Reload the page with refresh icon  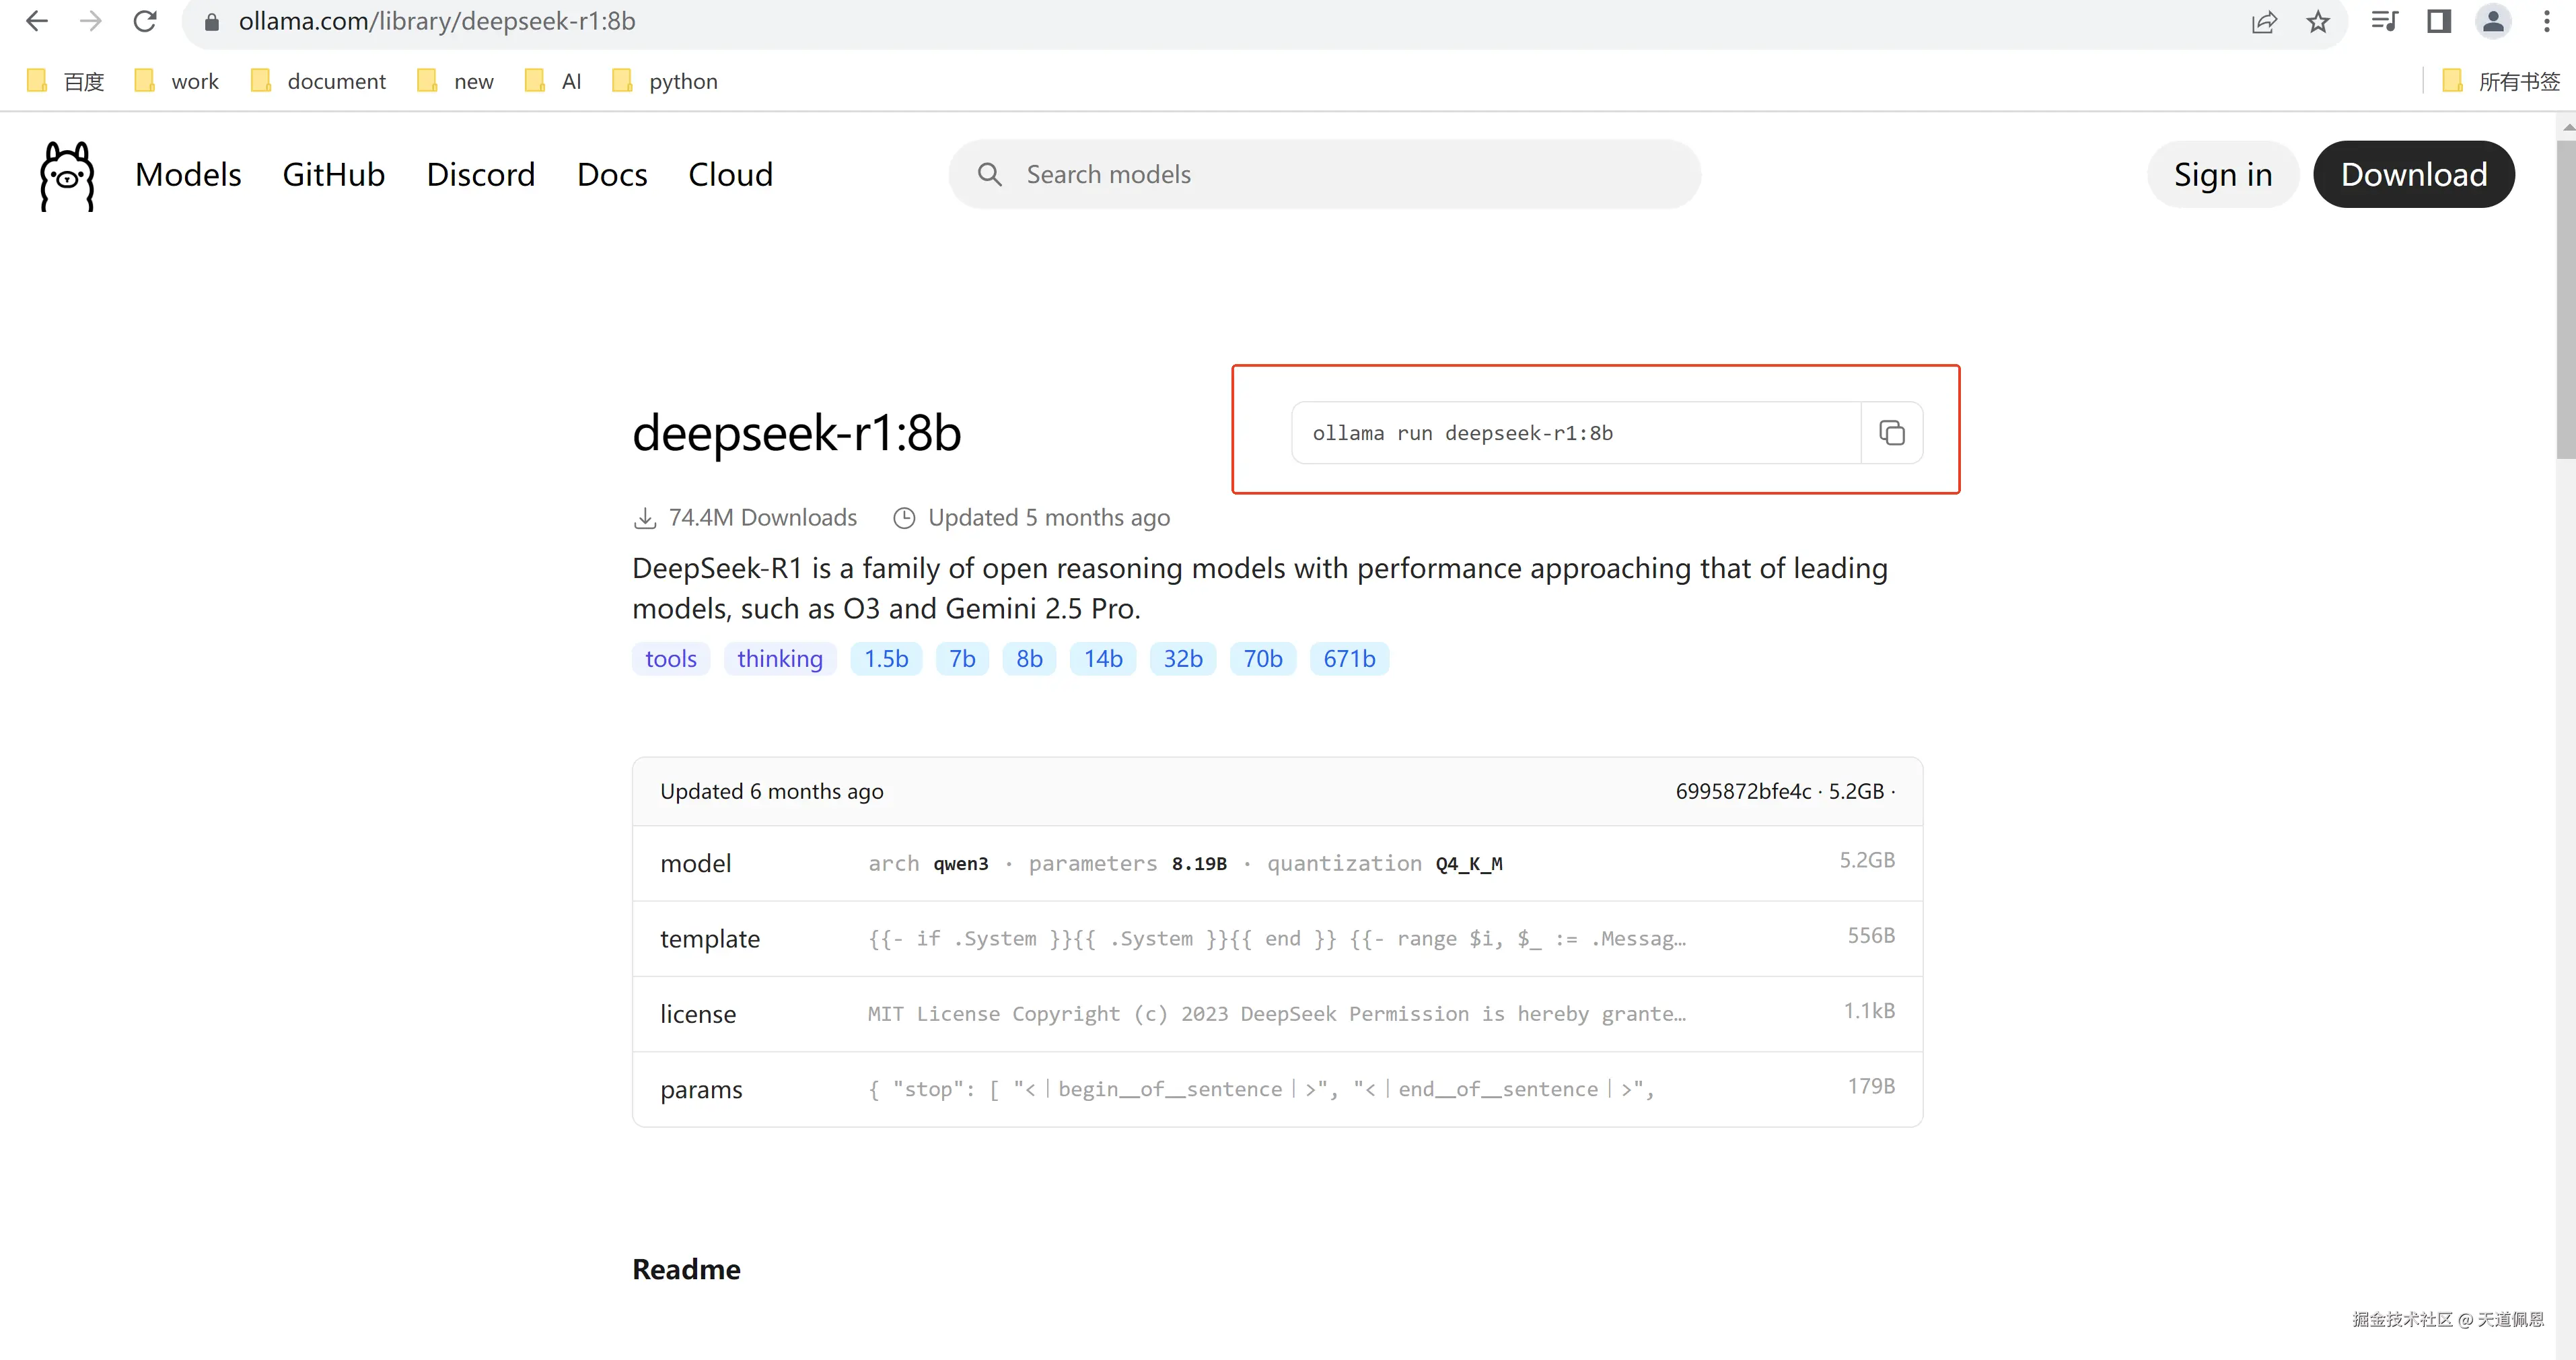145,21
